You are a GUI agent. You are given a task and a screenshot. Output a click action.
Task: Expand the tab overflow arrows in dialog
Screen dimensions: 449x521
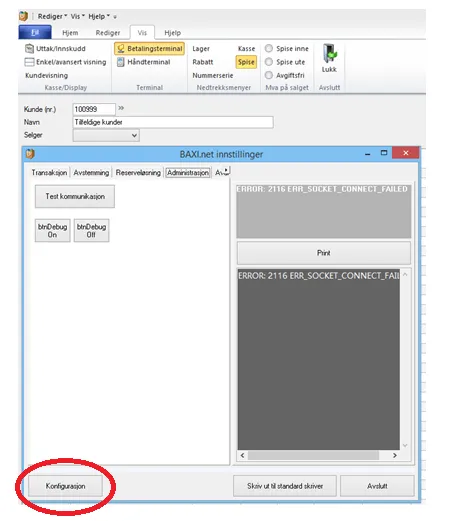tap(226, 171)
